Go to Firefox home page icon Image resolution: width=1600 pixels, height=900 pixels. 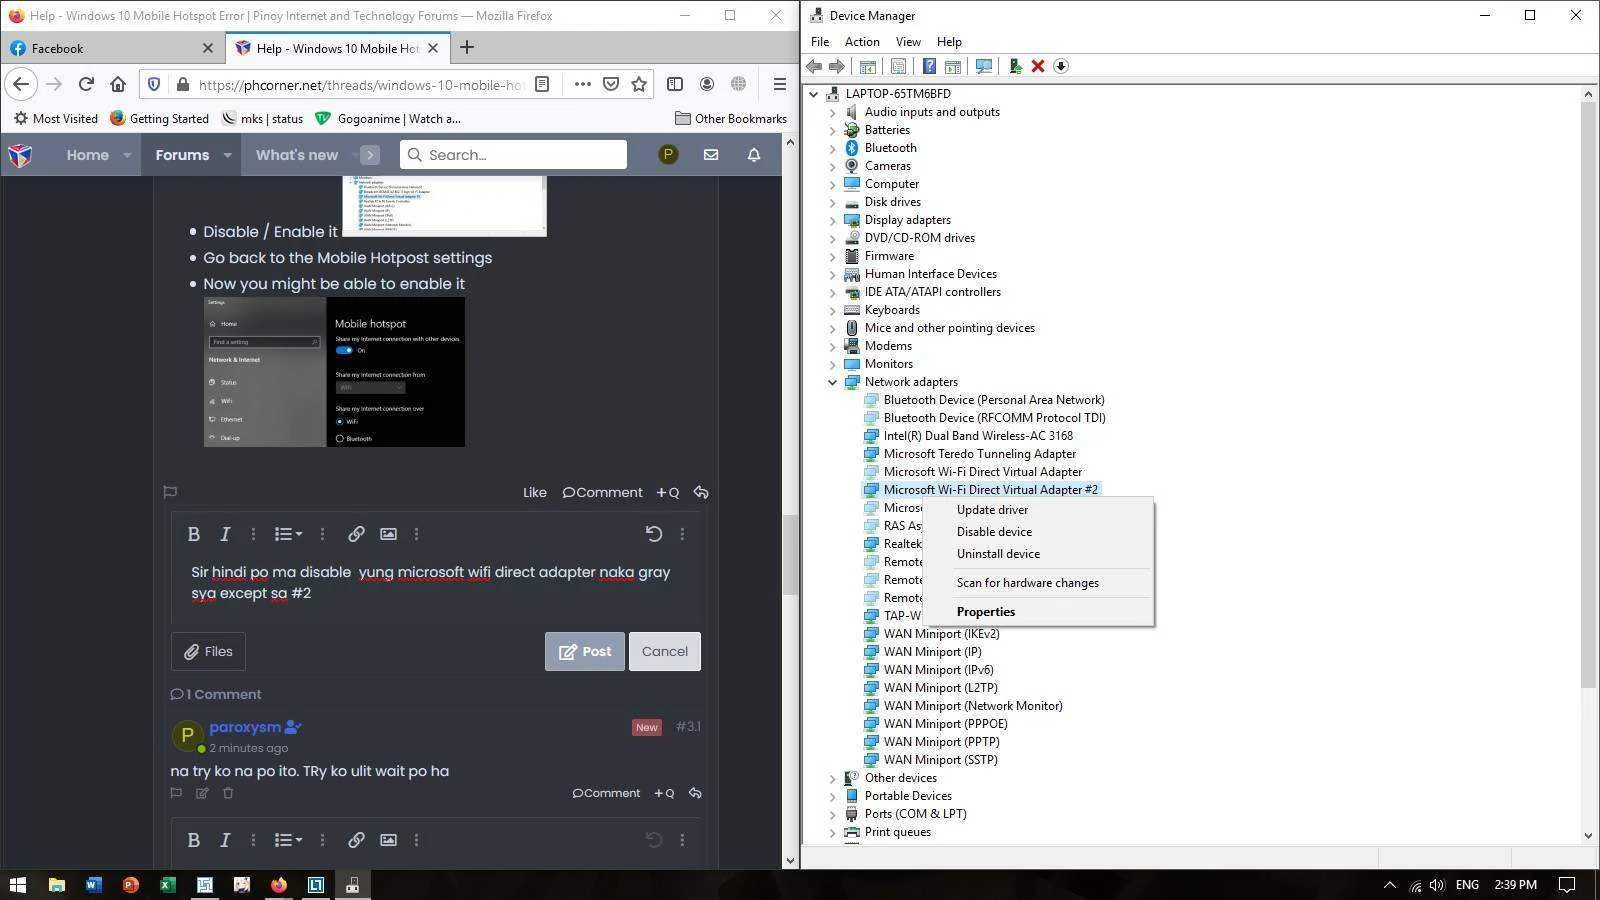coord(118,84)
